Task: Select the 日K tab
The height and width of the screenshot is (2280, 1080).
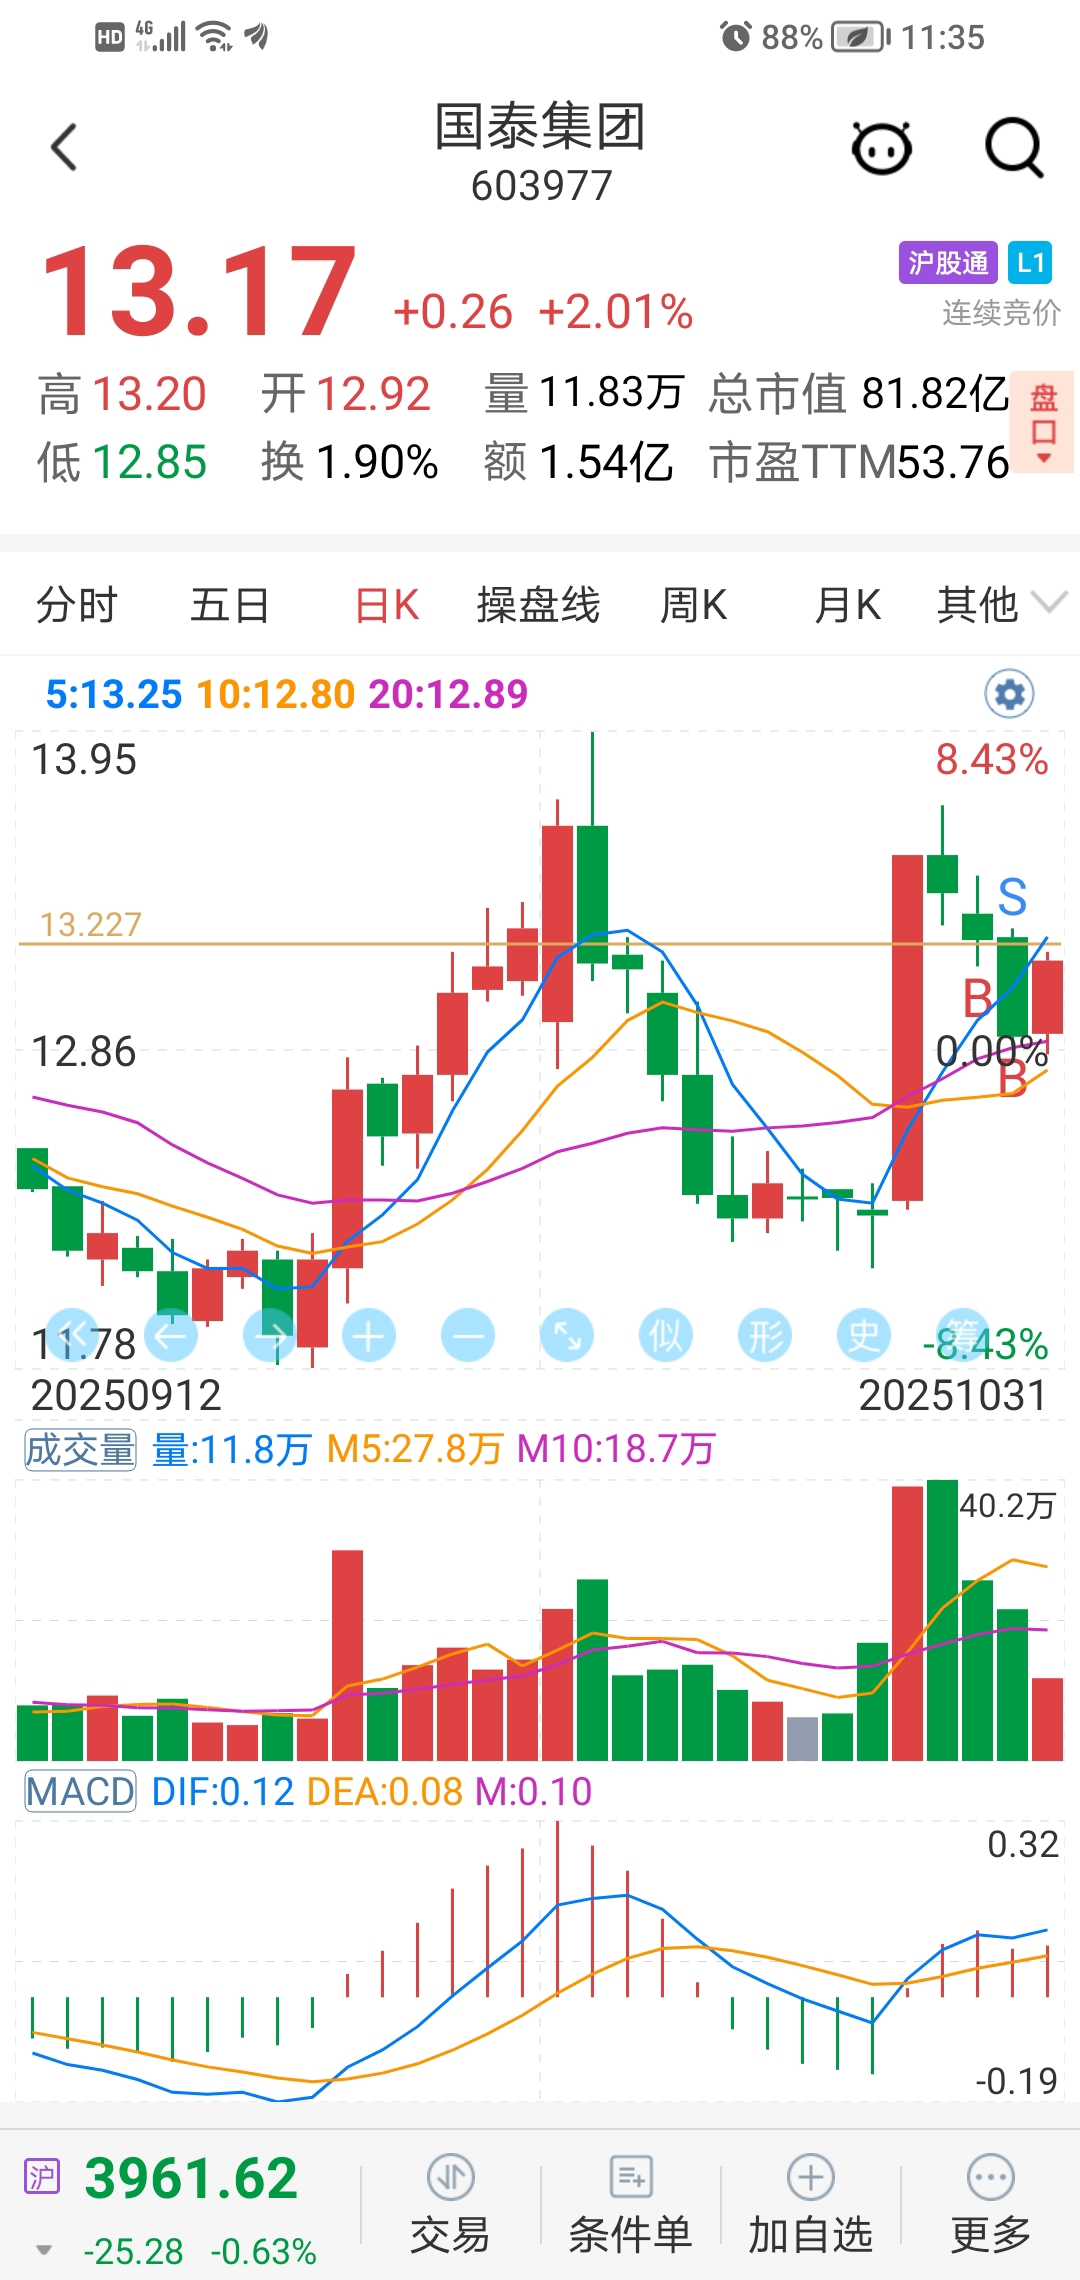Action: tap(386, 605)
